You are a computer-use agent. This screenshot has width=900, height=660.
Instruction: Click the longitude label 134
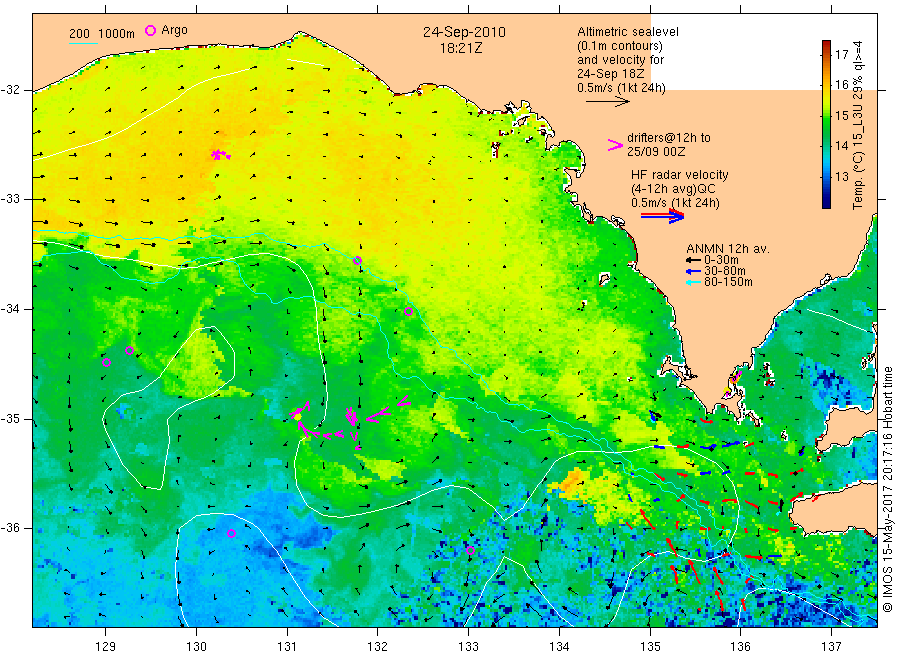click(x=559, y=647)
